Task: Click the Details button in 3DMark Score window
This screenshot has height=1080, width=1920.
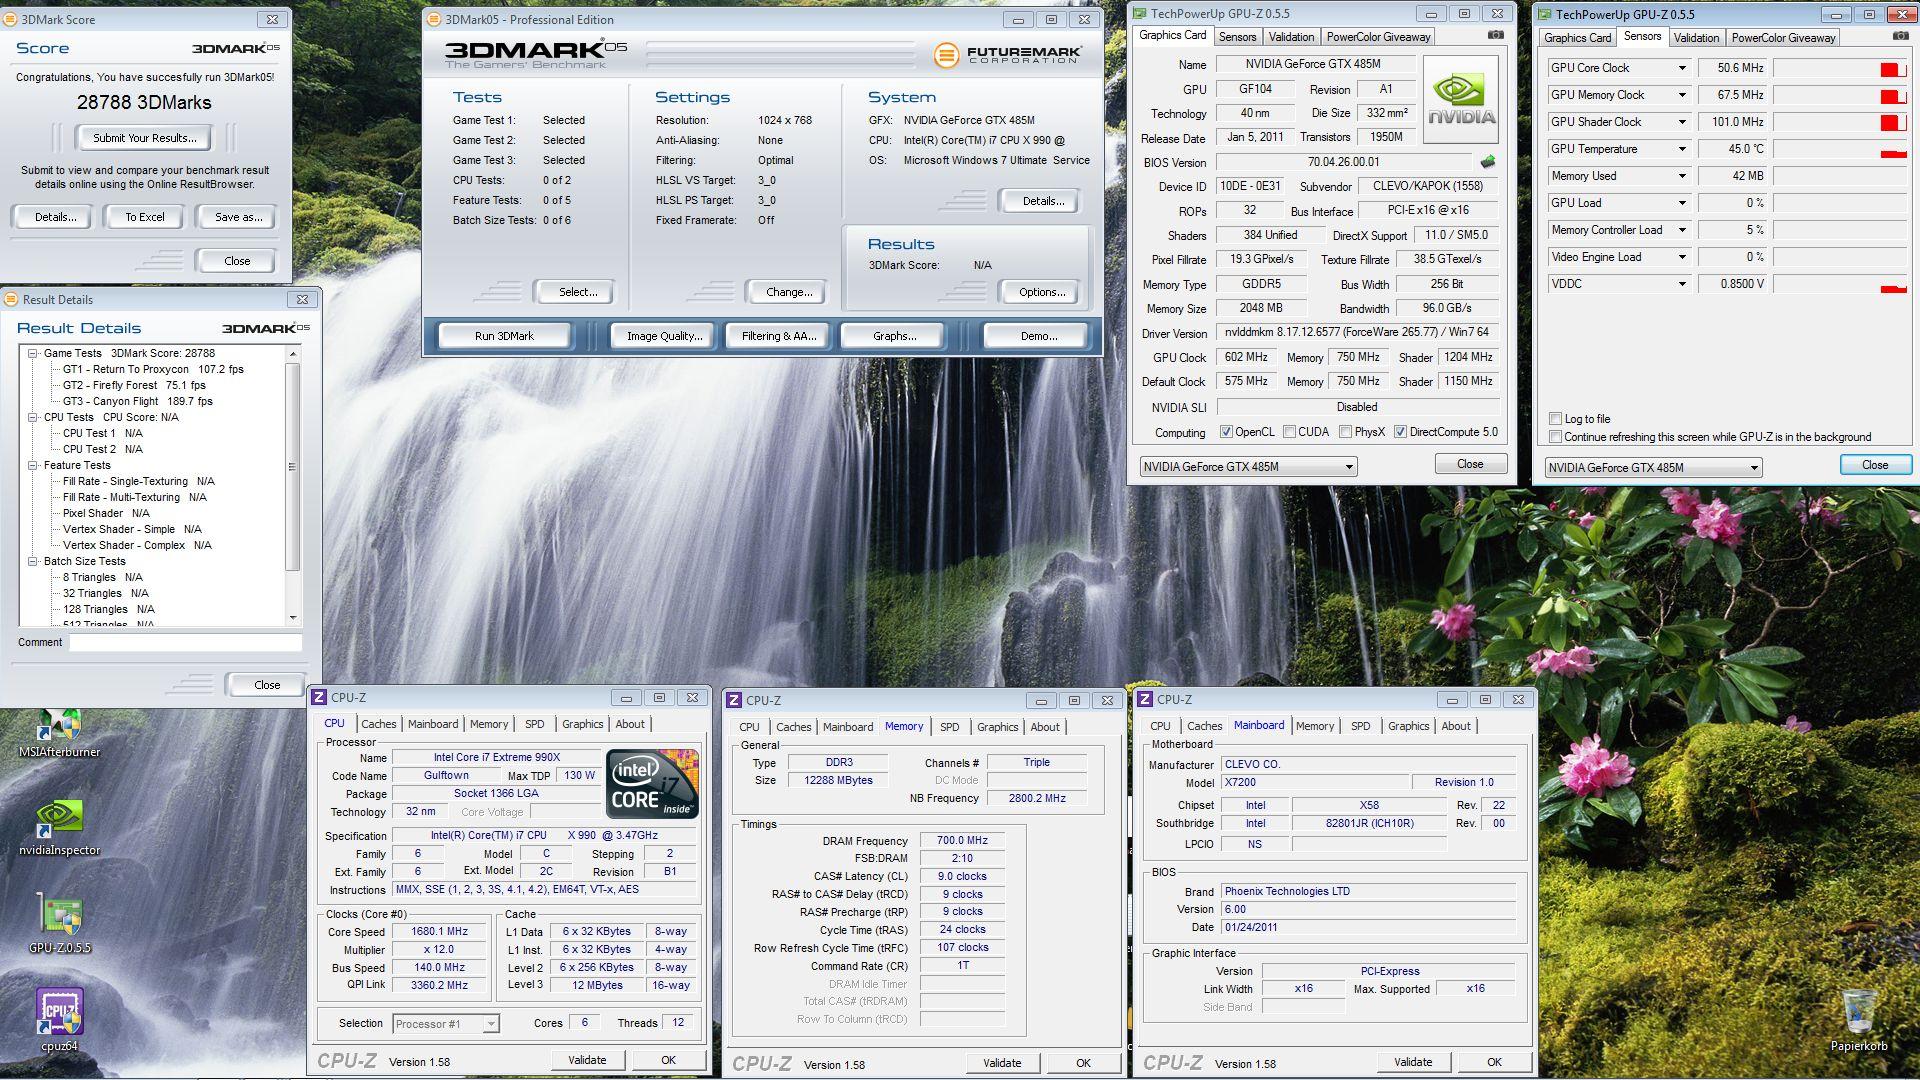Action: tap(55, 217)
